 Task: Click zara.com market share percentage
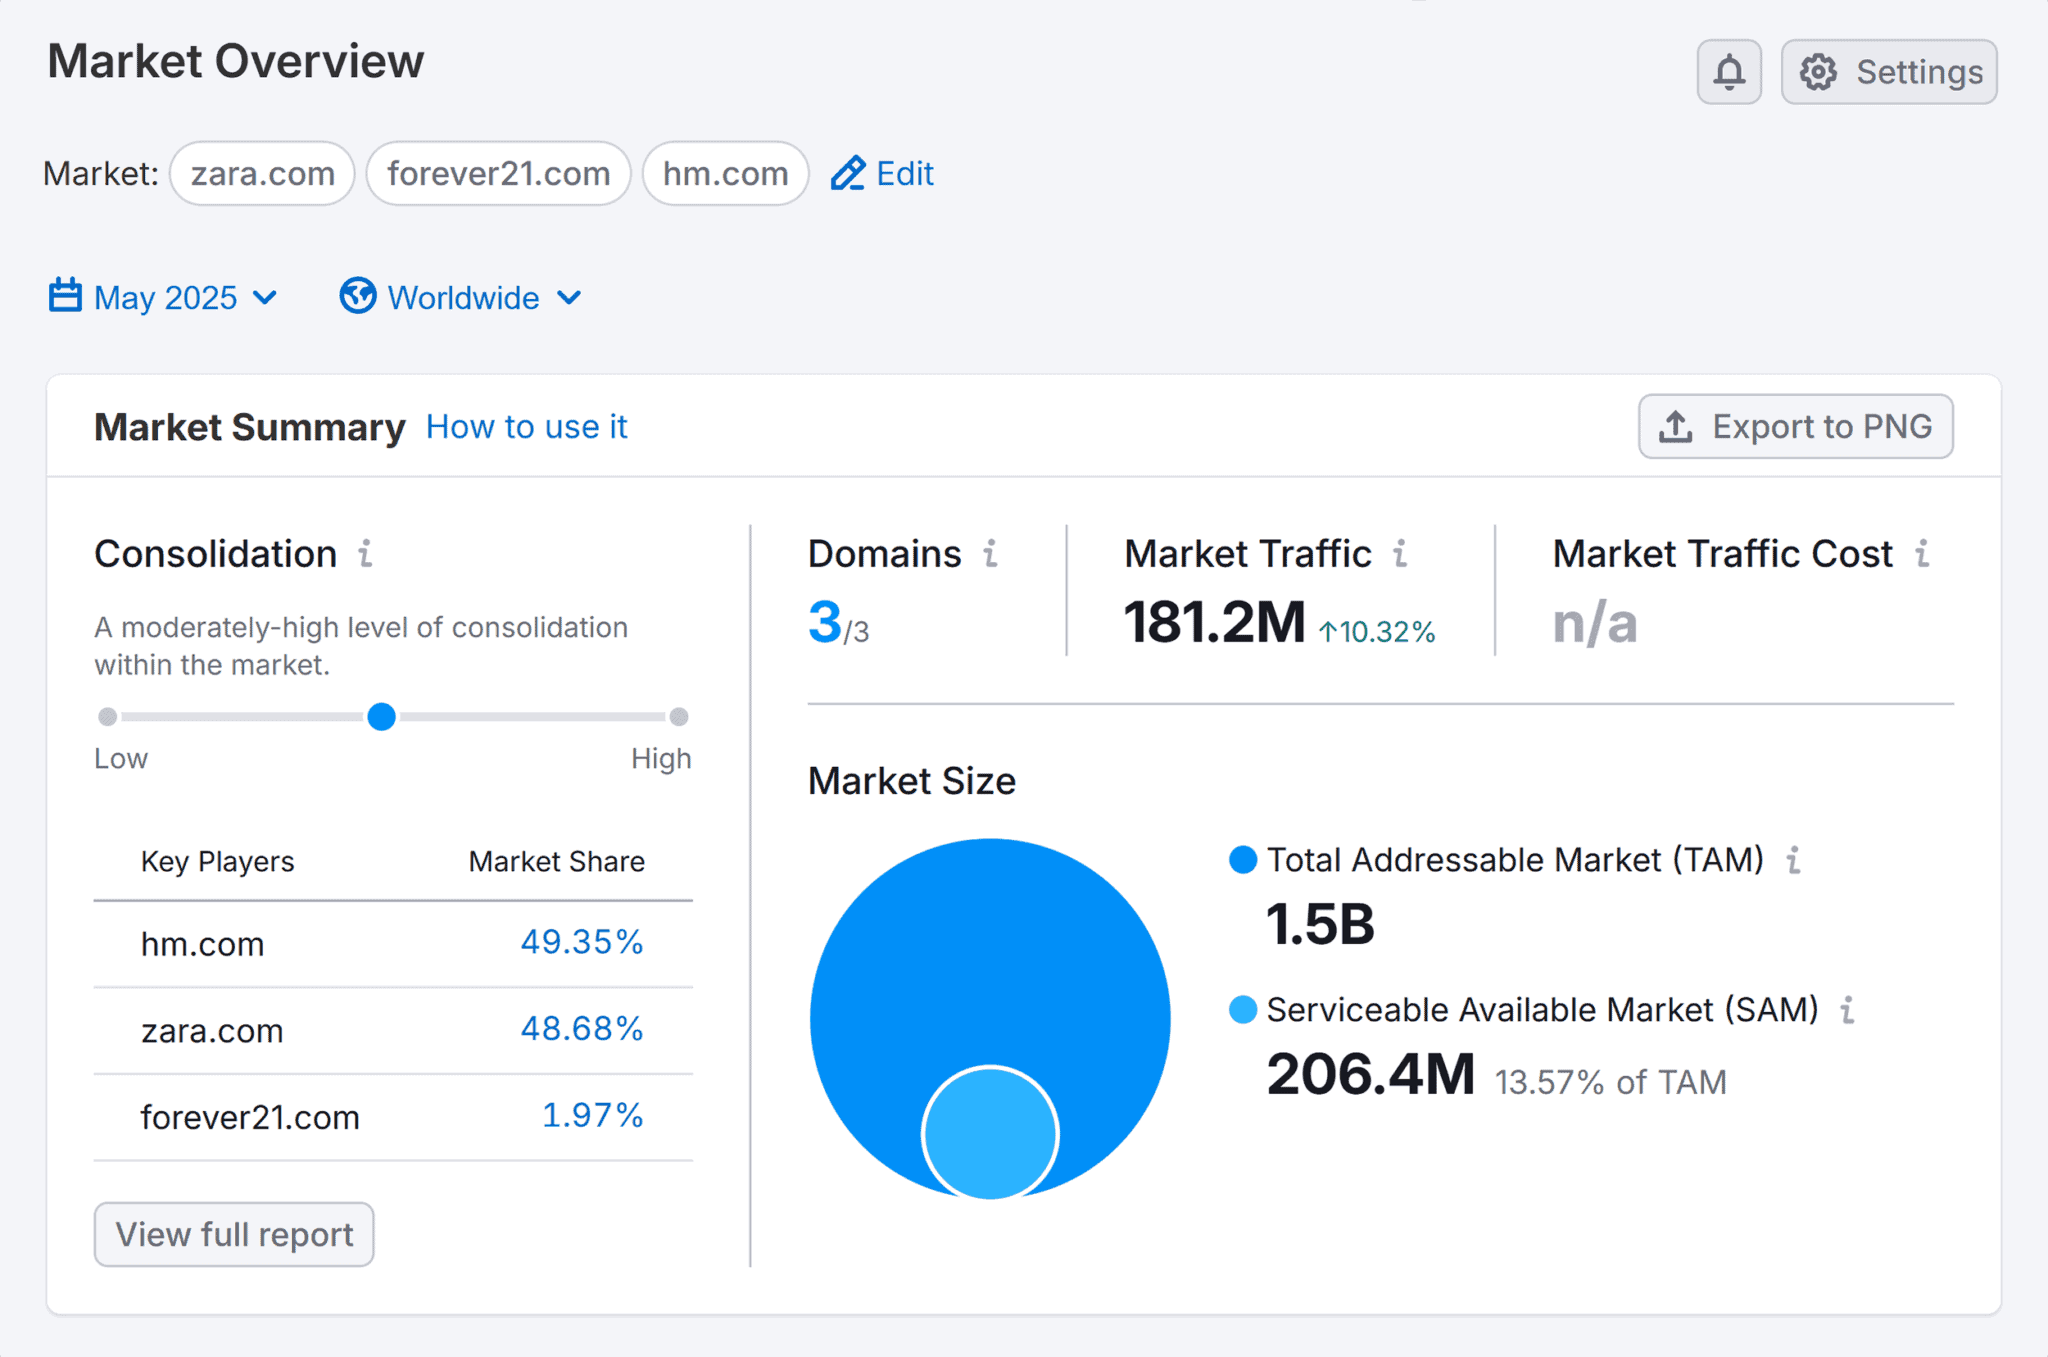click(582, 1028)
